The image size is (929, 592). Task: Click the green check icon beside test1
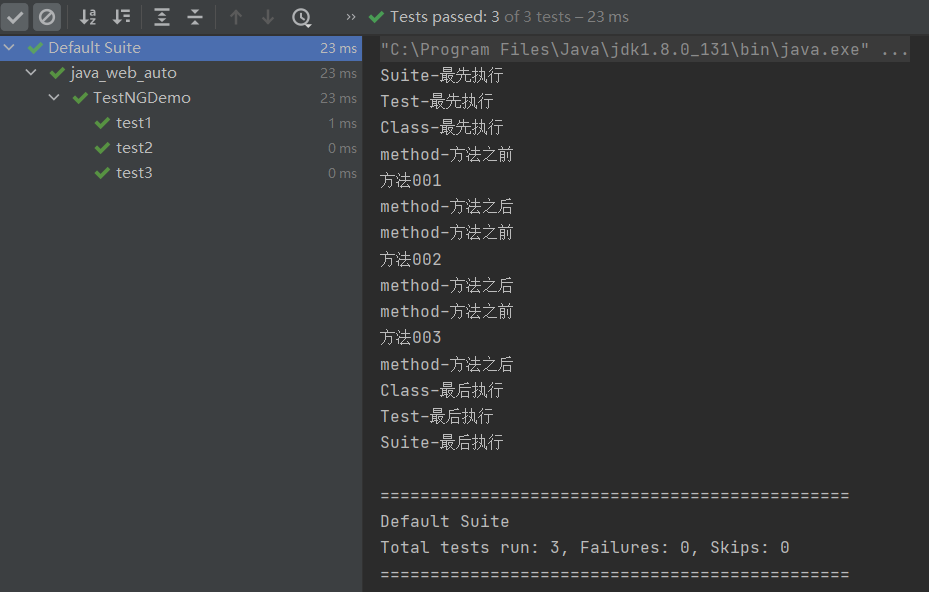pyautogui.click(x=102, y=123)
